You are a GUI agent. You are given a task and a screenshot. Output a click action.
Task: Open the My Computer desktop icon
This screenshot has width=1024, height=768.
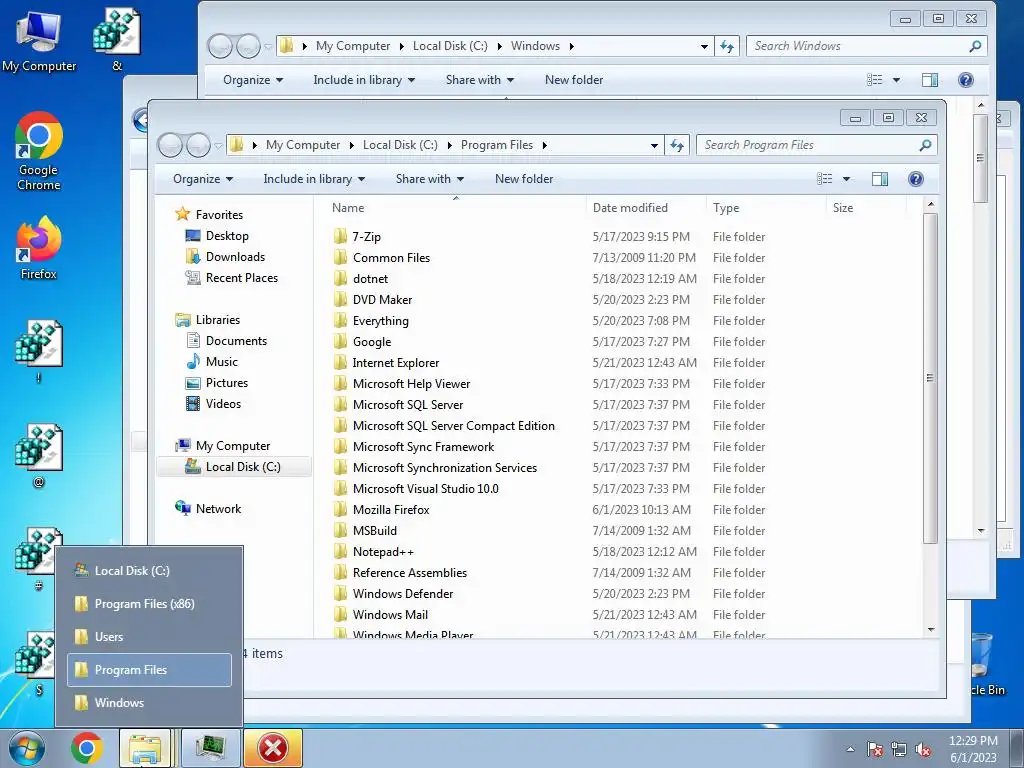39,40
